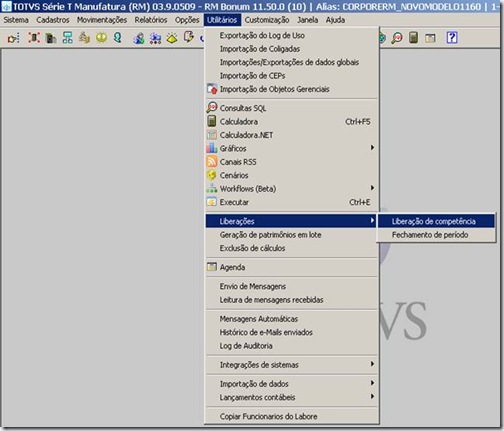Click the Executar menu icon
This screenshot has width=504, height=431.
(x=212, y=202)
